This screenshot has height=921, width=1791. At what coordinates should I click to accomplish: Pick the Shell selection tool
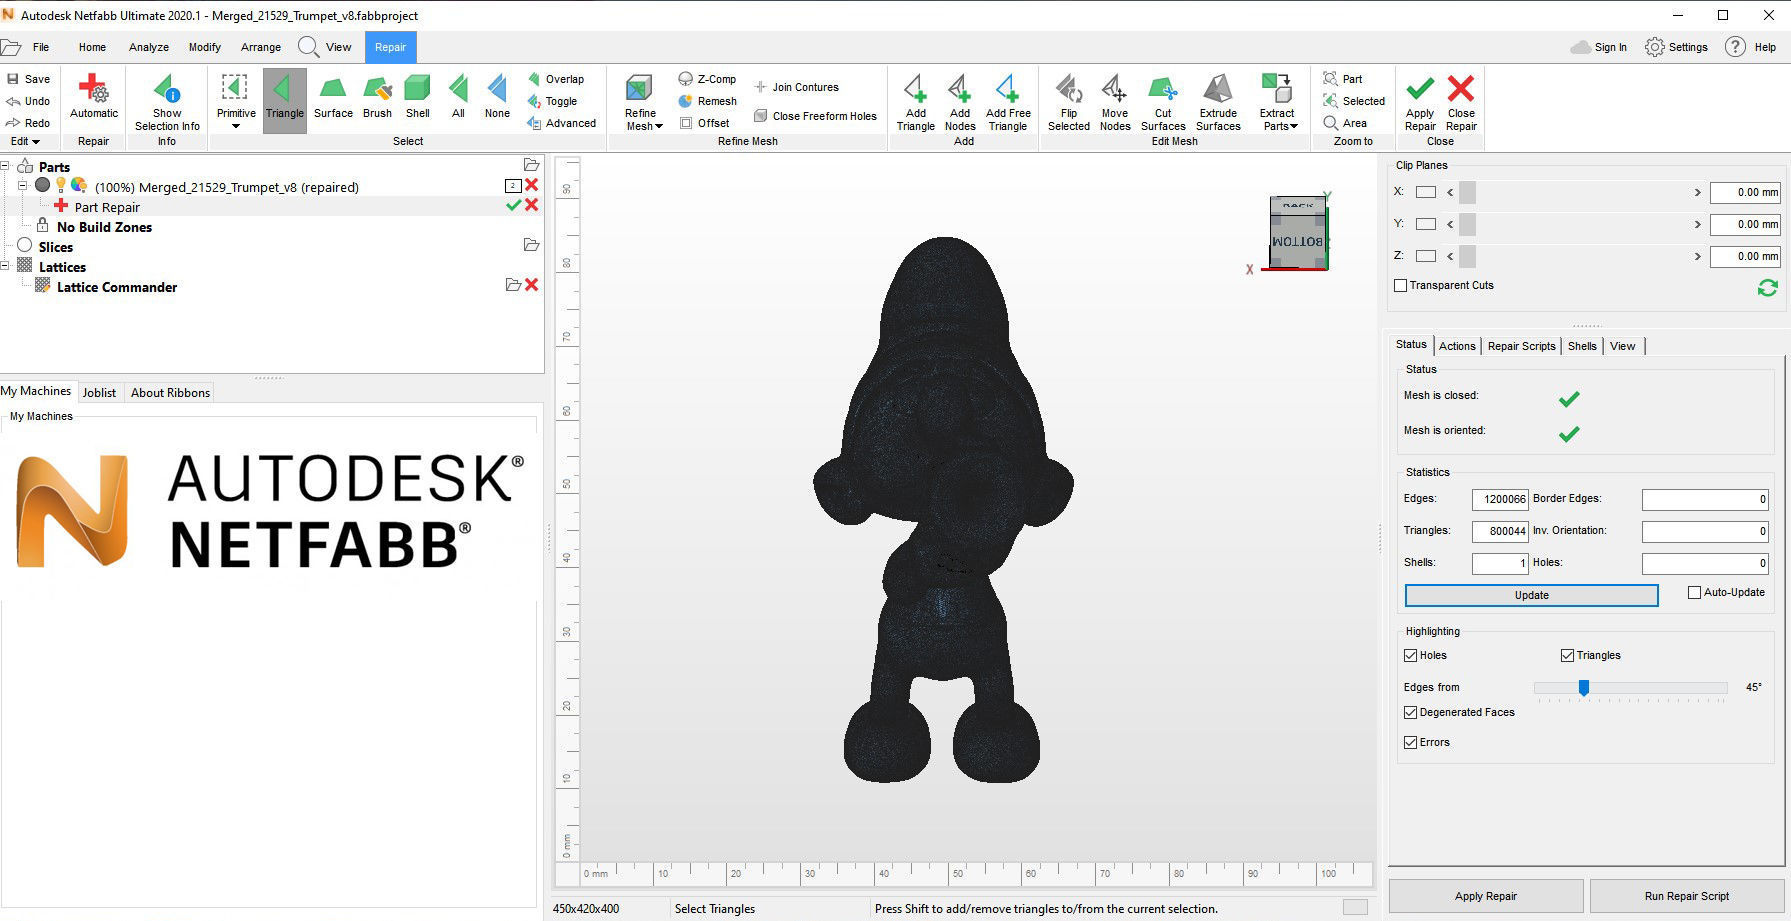418,98
